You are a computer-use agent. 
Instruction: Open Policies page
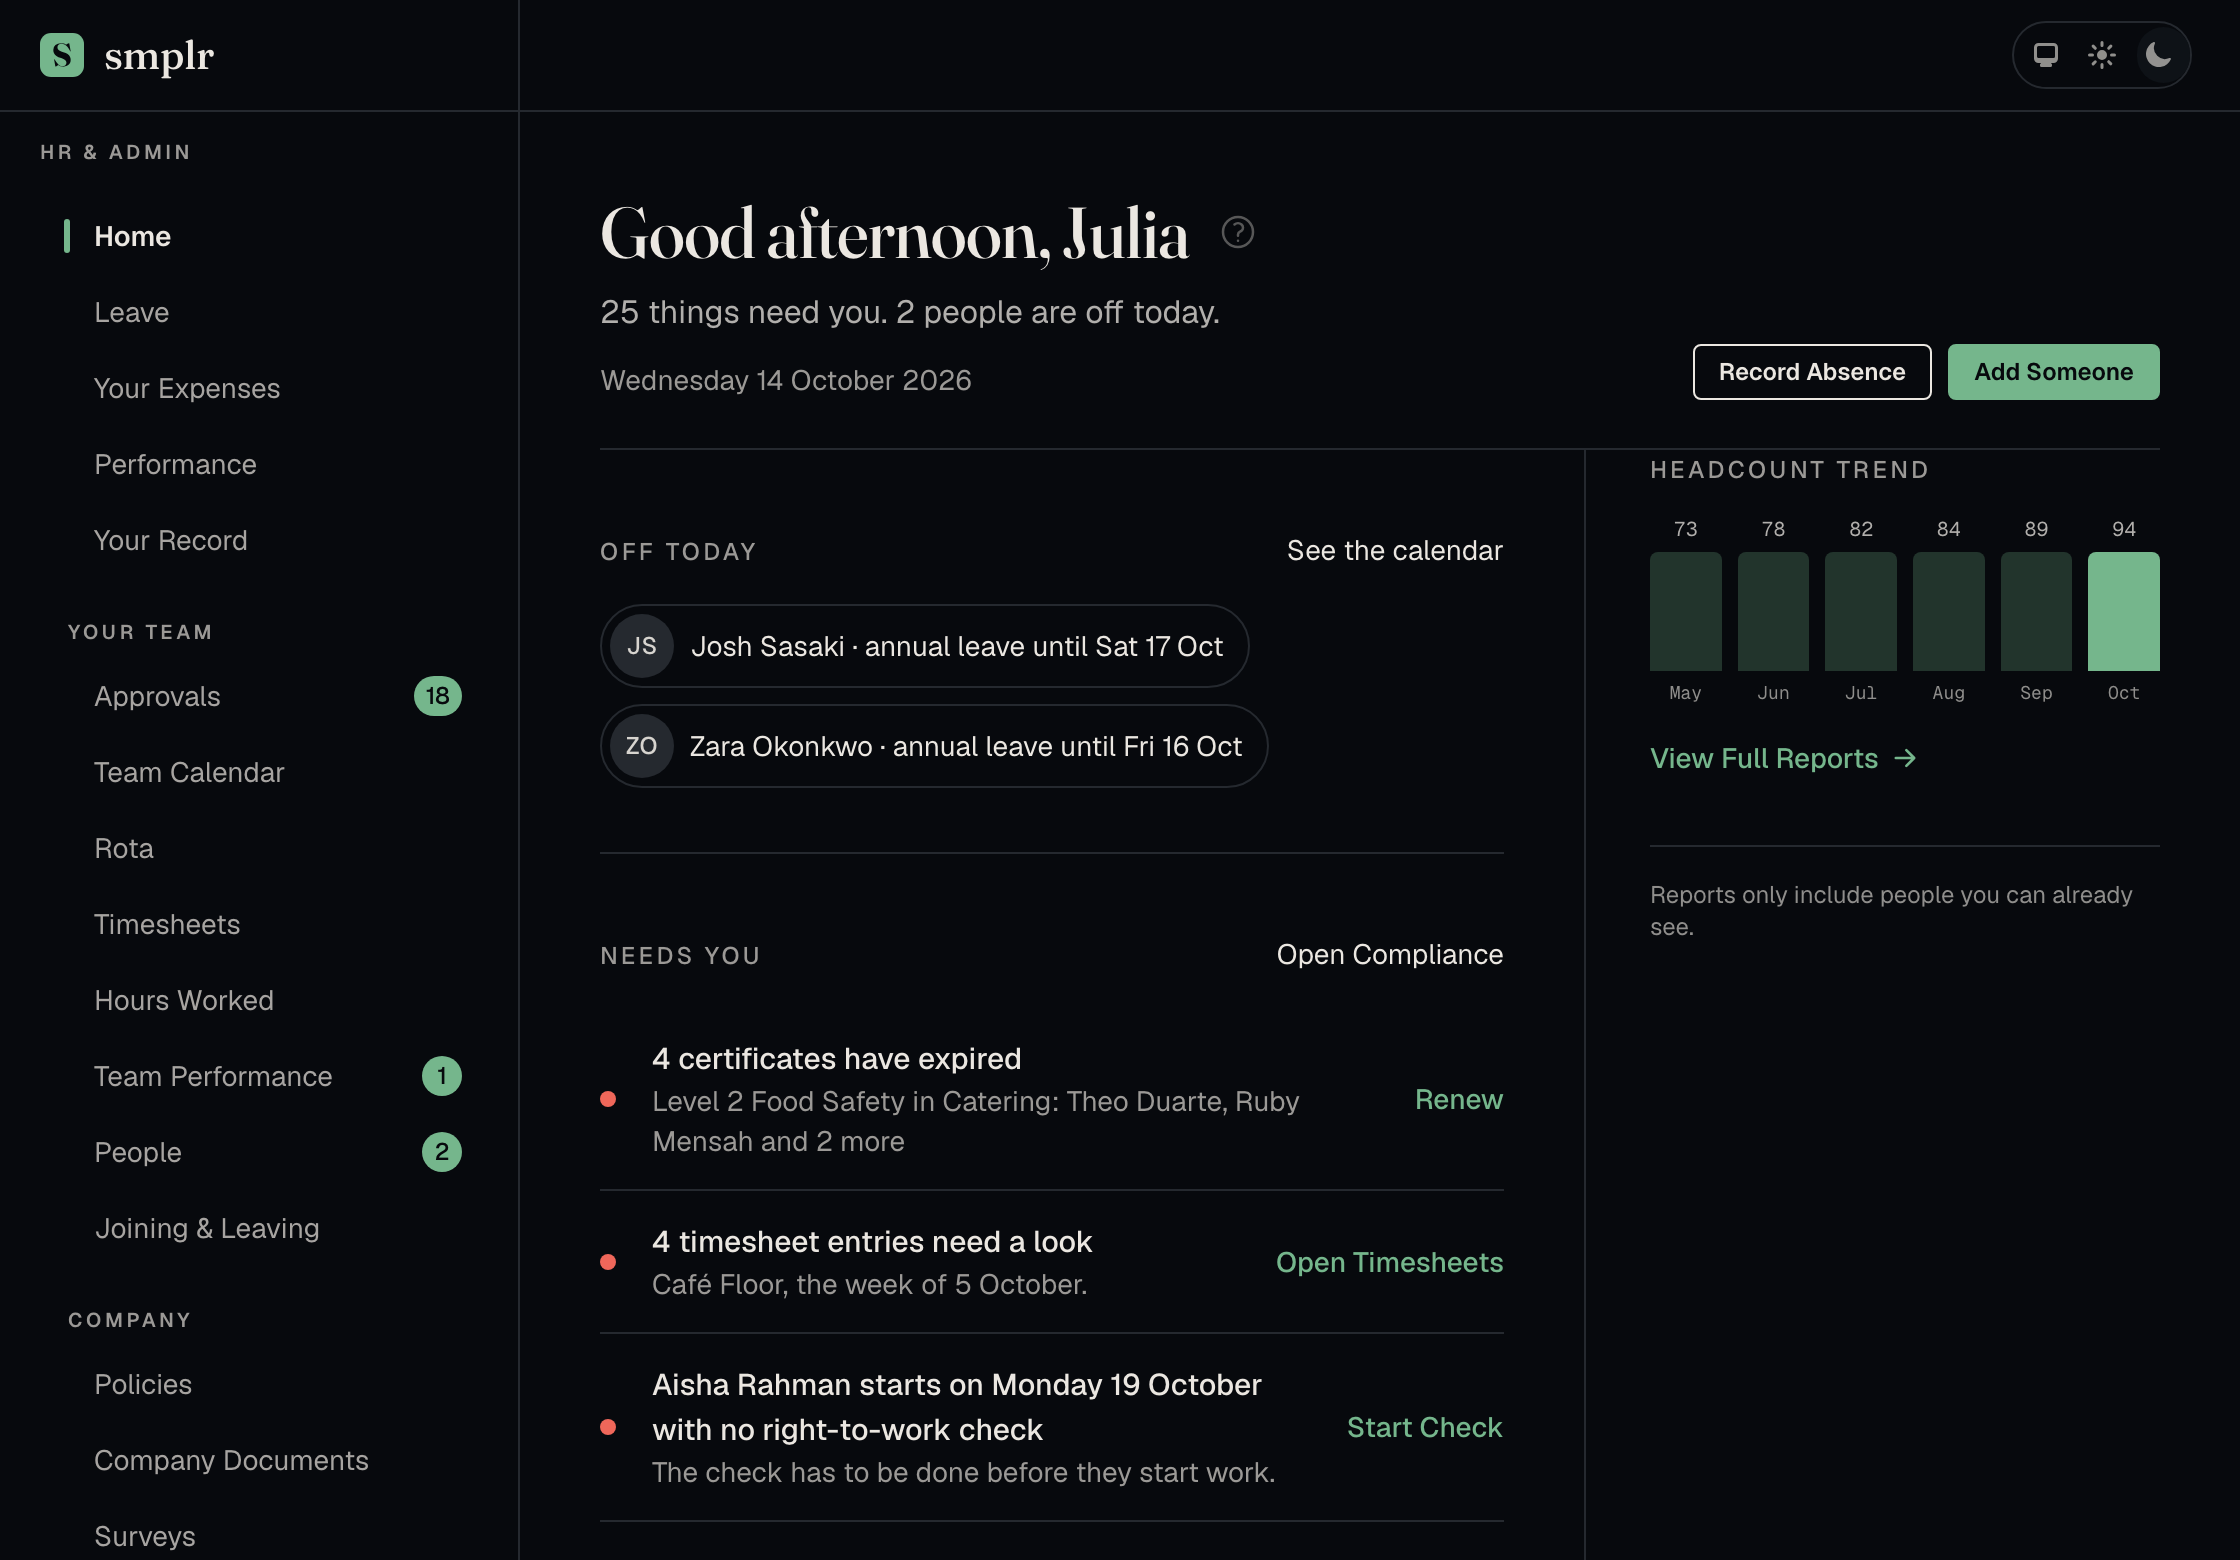[143, 1384]
